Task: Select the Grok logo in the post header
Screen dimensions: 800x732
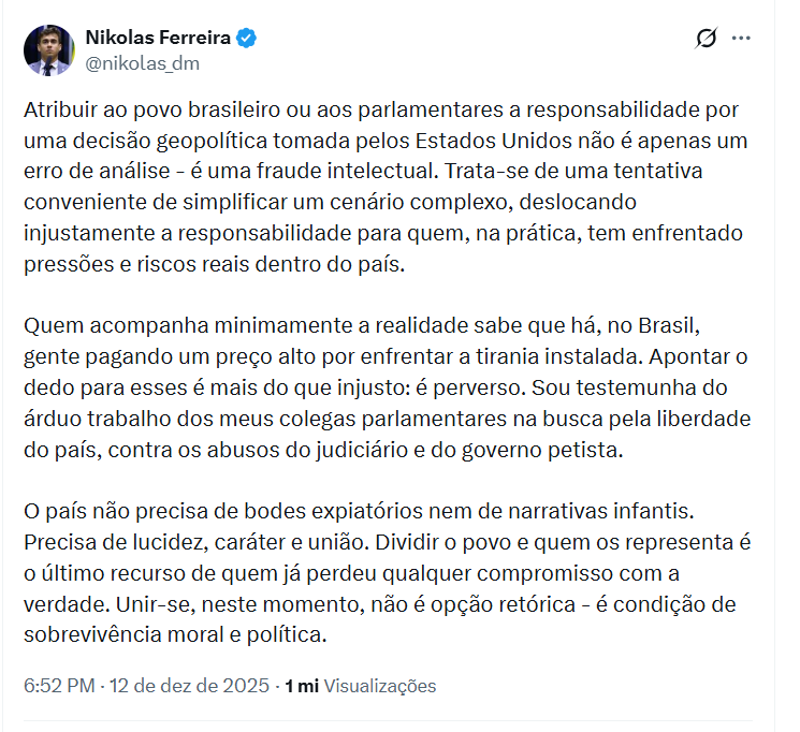Action: (x=707, y=38)
